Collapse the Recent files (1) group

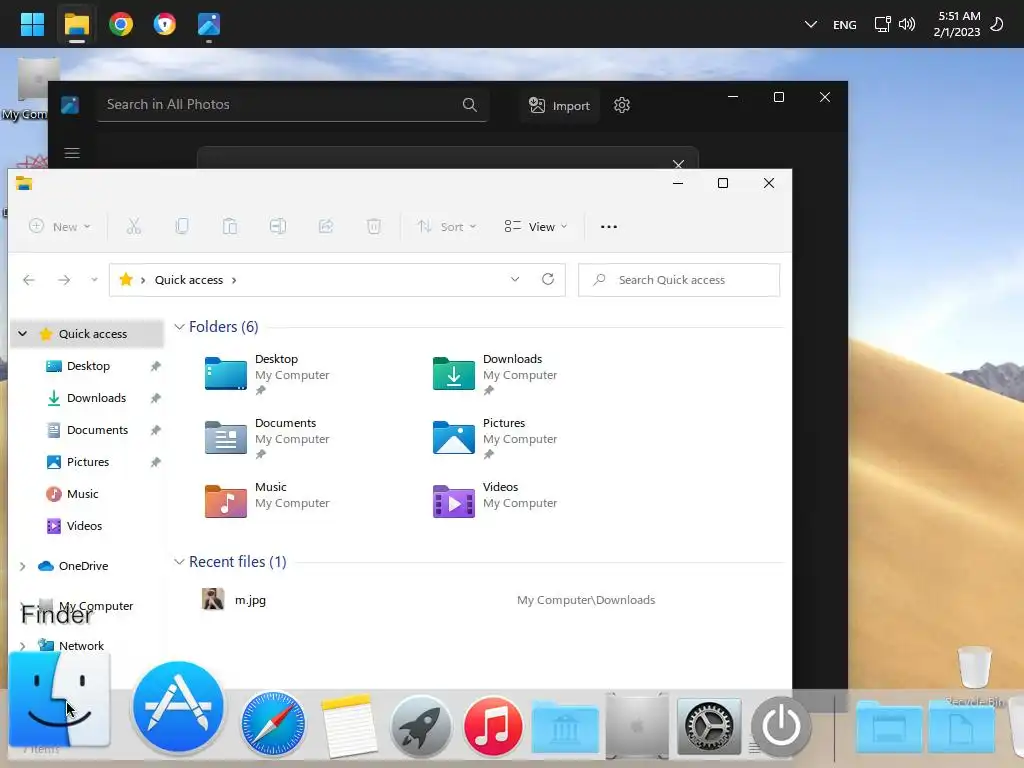pos(179,562)
